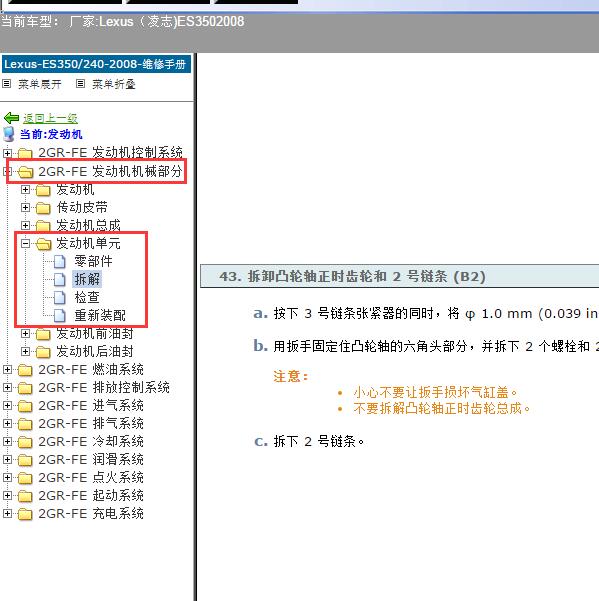Click folder icon of 2GR-FE 发动机控制系统
599x601 pixels.
pyautogui.click(x=25, y=153)
